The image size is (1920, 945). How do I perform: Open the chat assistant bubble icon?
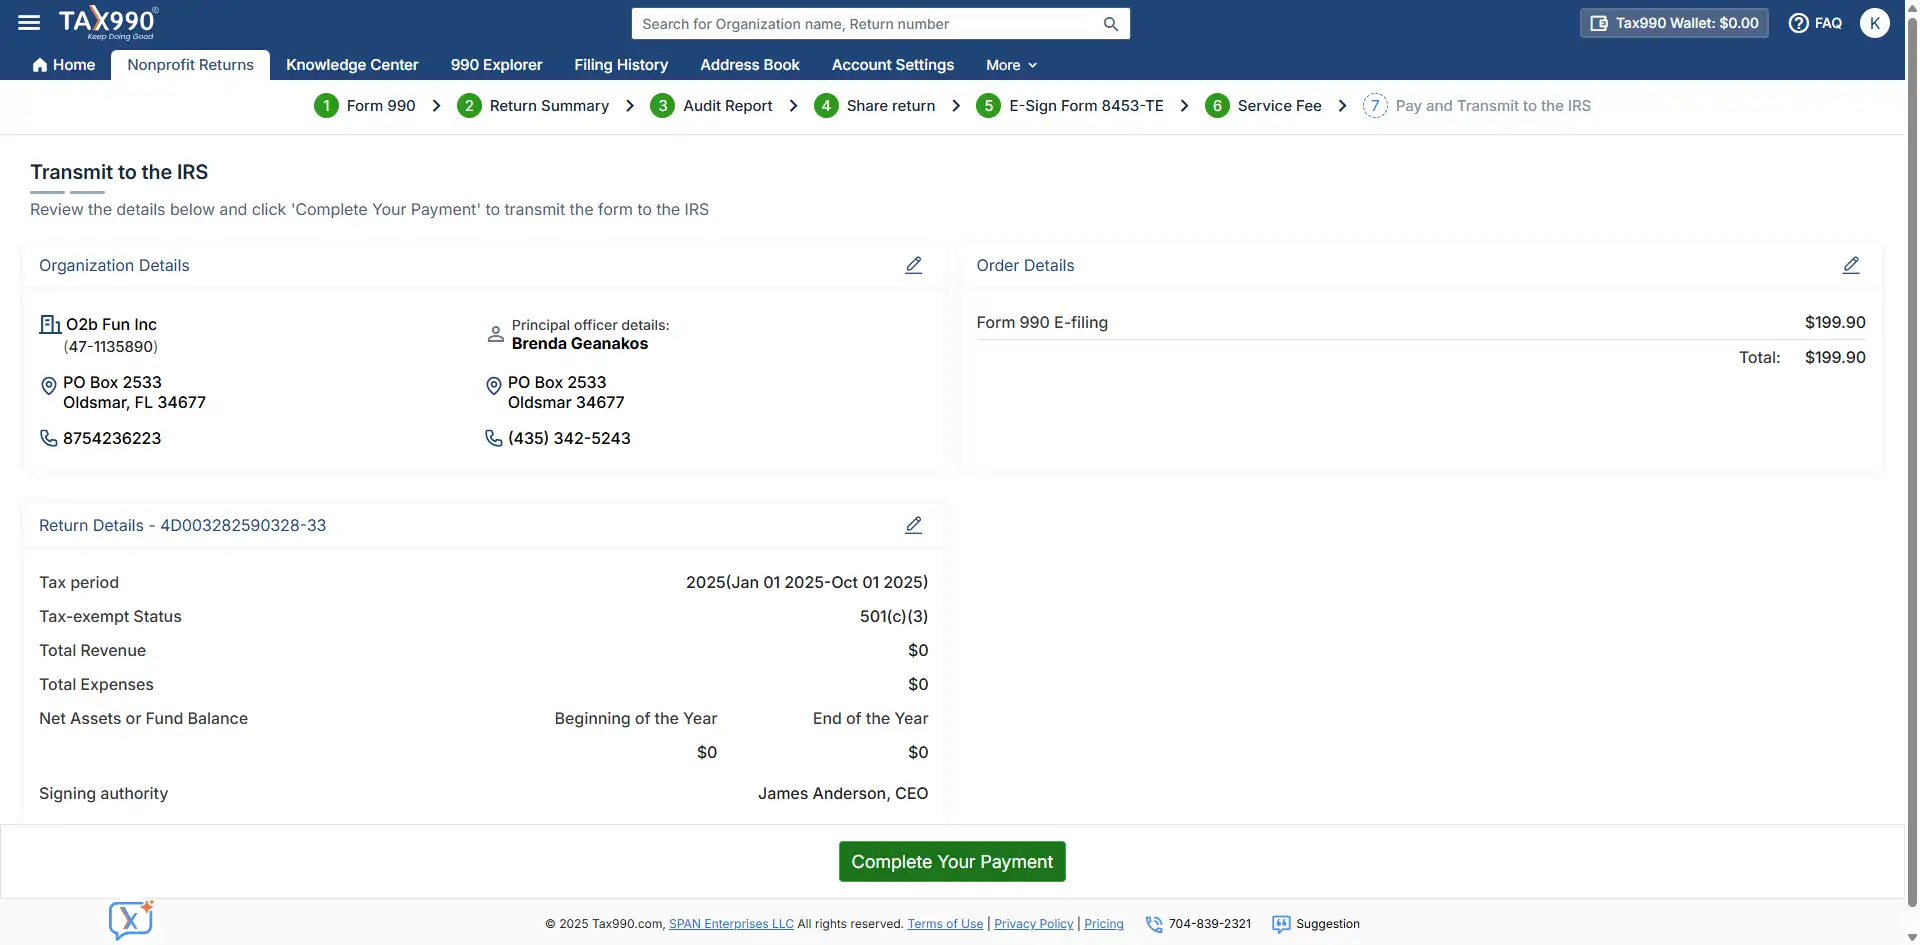pos(131,919)
